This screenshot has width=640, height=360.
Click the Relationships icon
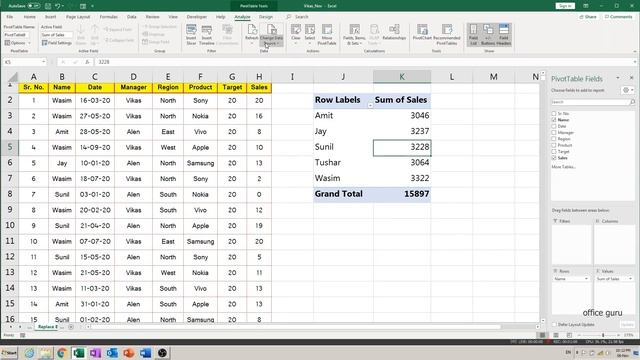[x=394, y=32]
